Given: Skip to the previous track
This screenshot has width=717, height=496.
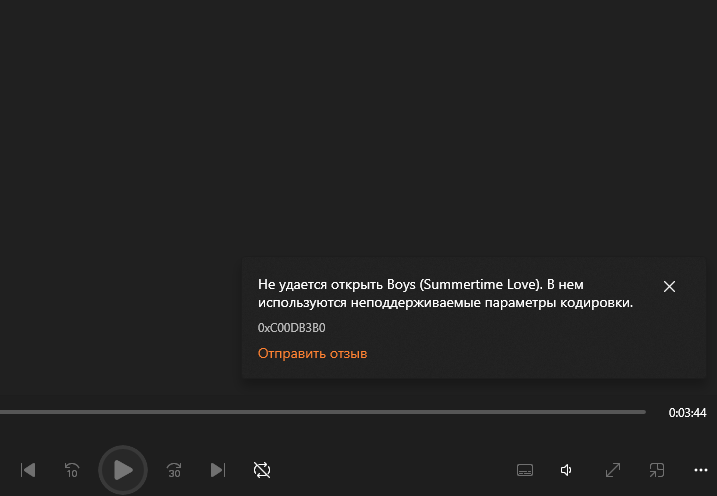Looking at the screenshot, I should (28, 470).
